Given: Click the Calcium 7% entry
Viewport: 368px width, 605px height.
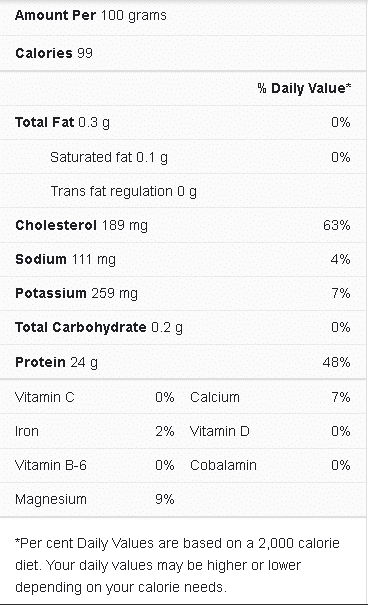Looking at the screenshot, I should (270, 397).
